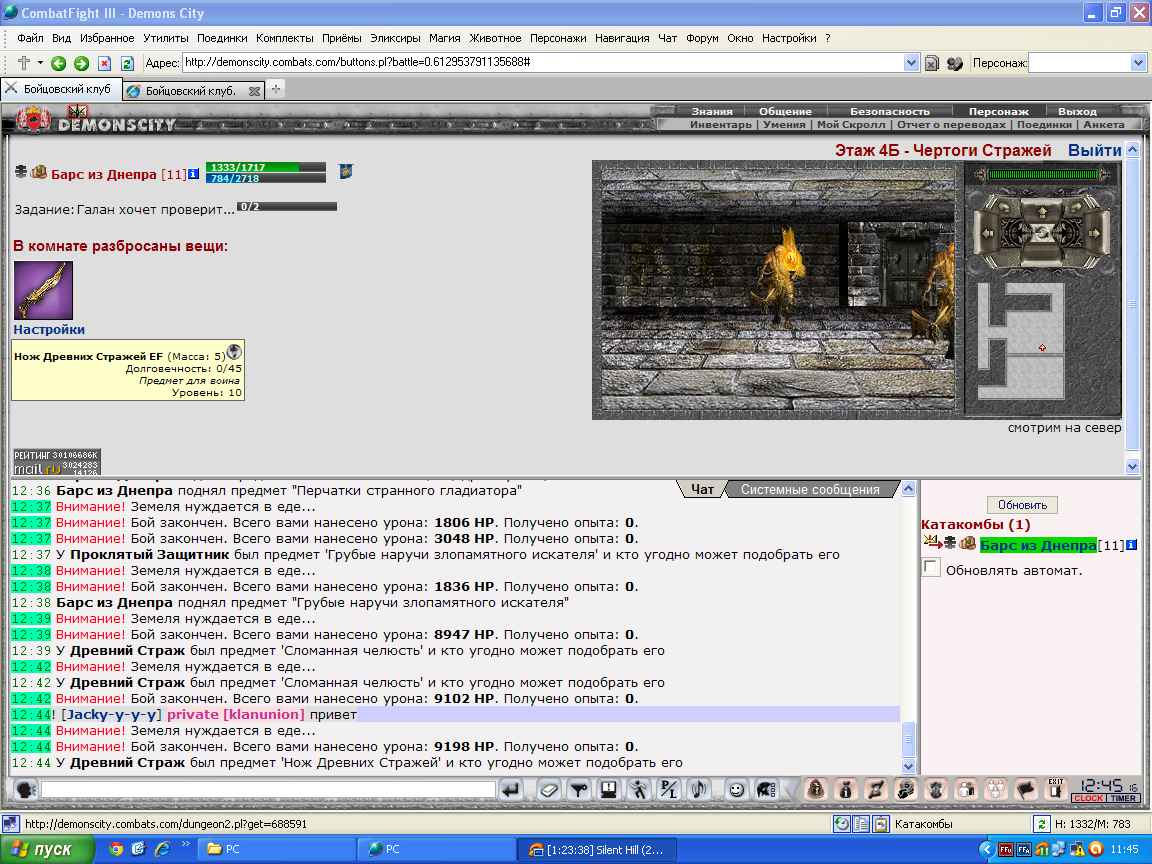Click the green Back arrow in the toolbar

pos(58,63)
